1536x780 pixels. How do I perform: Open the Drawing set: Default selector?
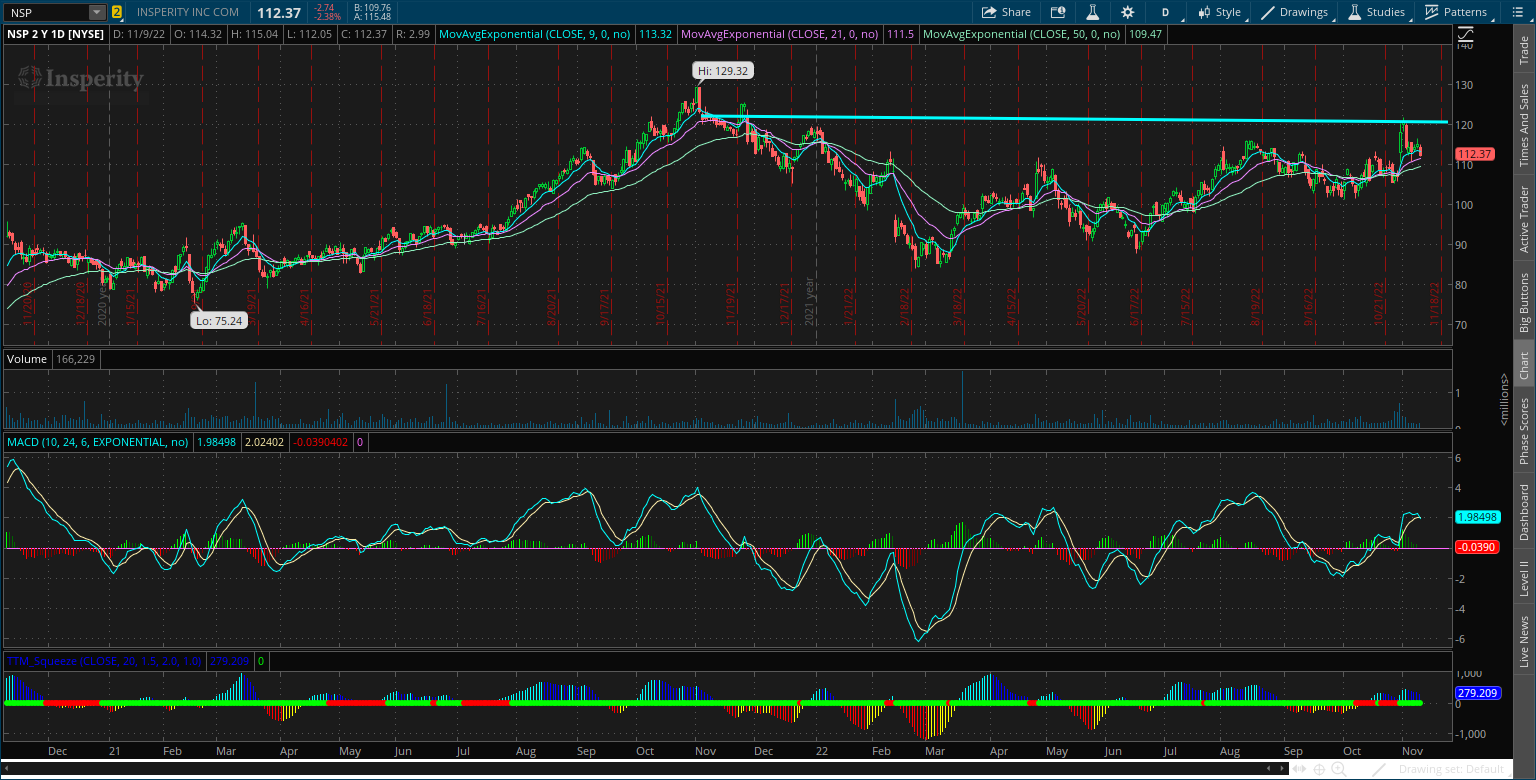click(x=1452, y=769)
